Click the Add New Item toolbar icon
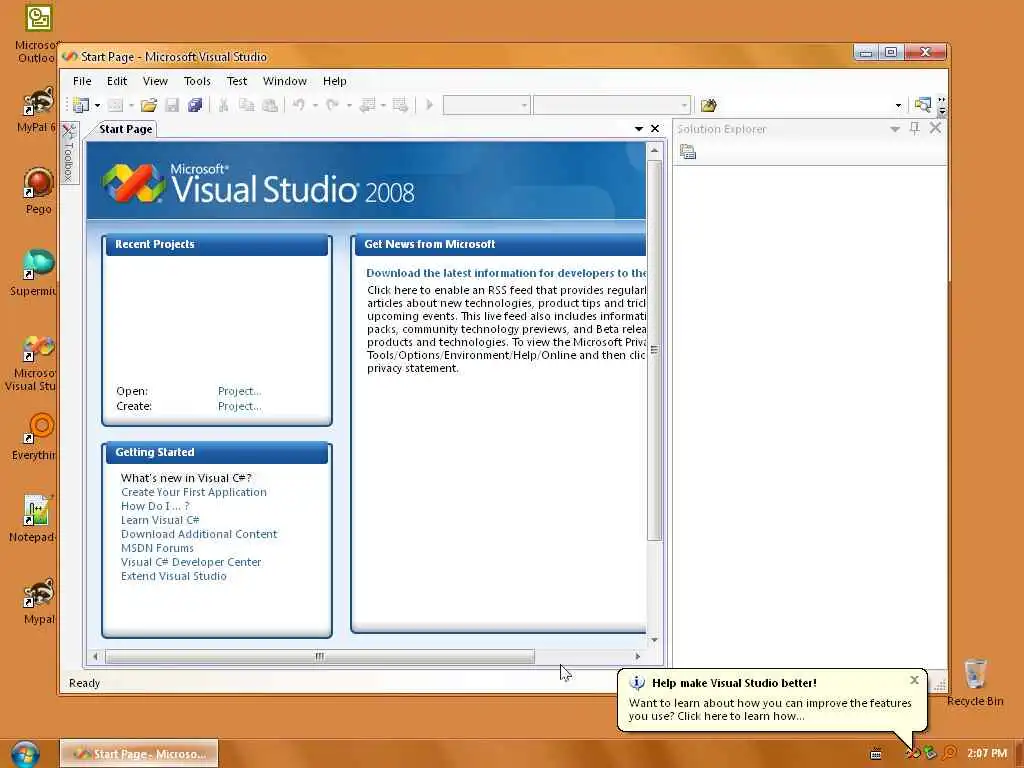 coord(116,105)
